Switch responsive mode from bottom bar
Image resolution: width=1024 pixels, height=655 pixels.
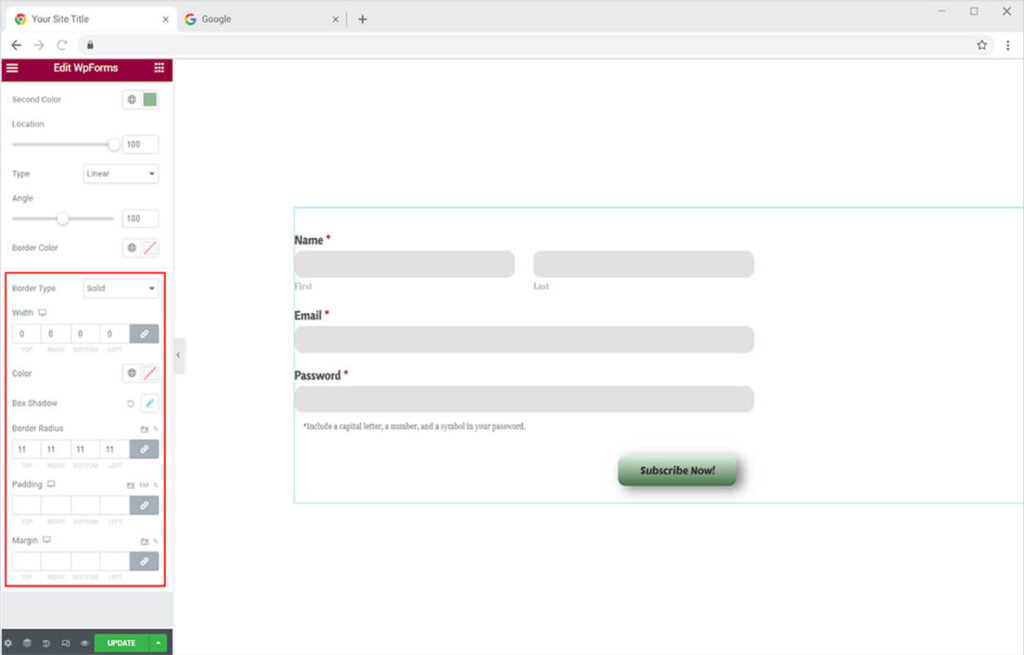[x=65, y=643]
